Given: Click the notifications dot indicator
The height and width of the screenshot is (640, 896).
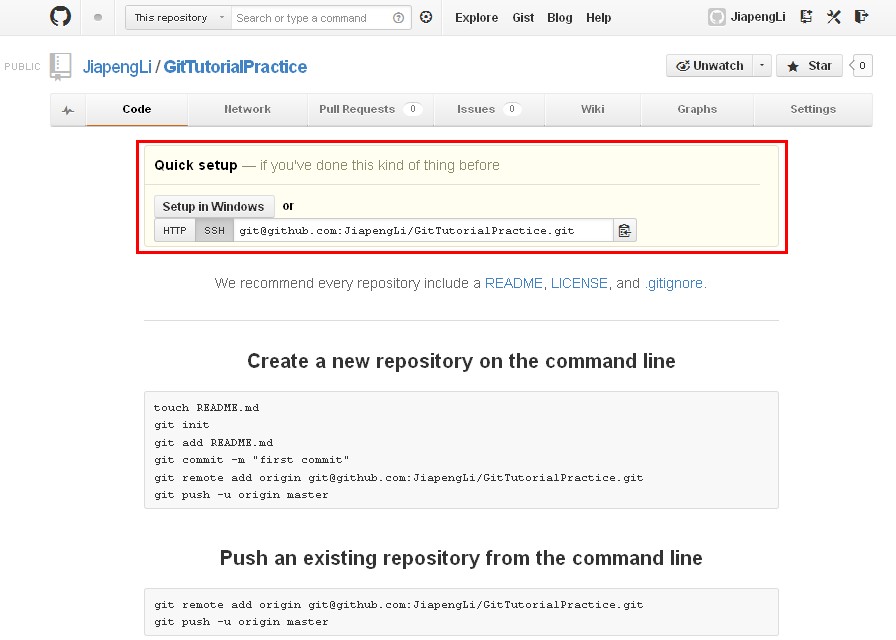Looking at the screenshot, I should [x=98, y=17].
